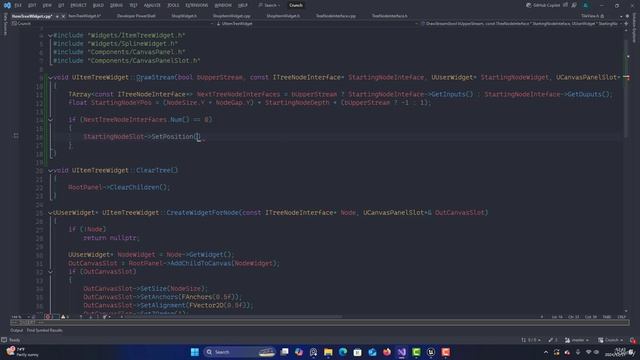Image resolution: width=640 pixels, height=360 pixels.
Task: Open the Crunch repository selector
Action: coord(611,340)
